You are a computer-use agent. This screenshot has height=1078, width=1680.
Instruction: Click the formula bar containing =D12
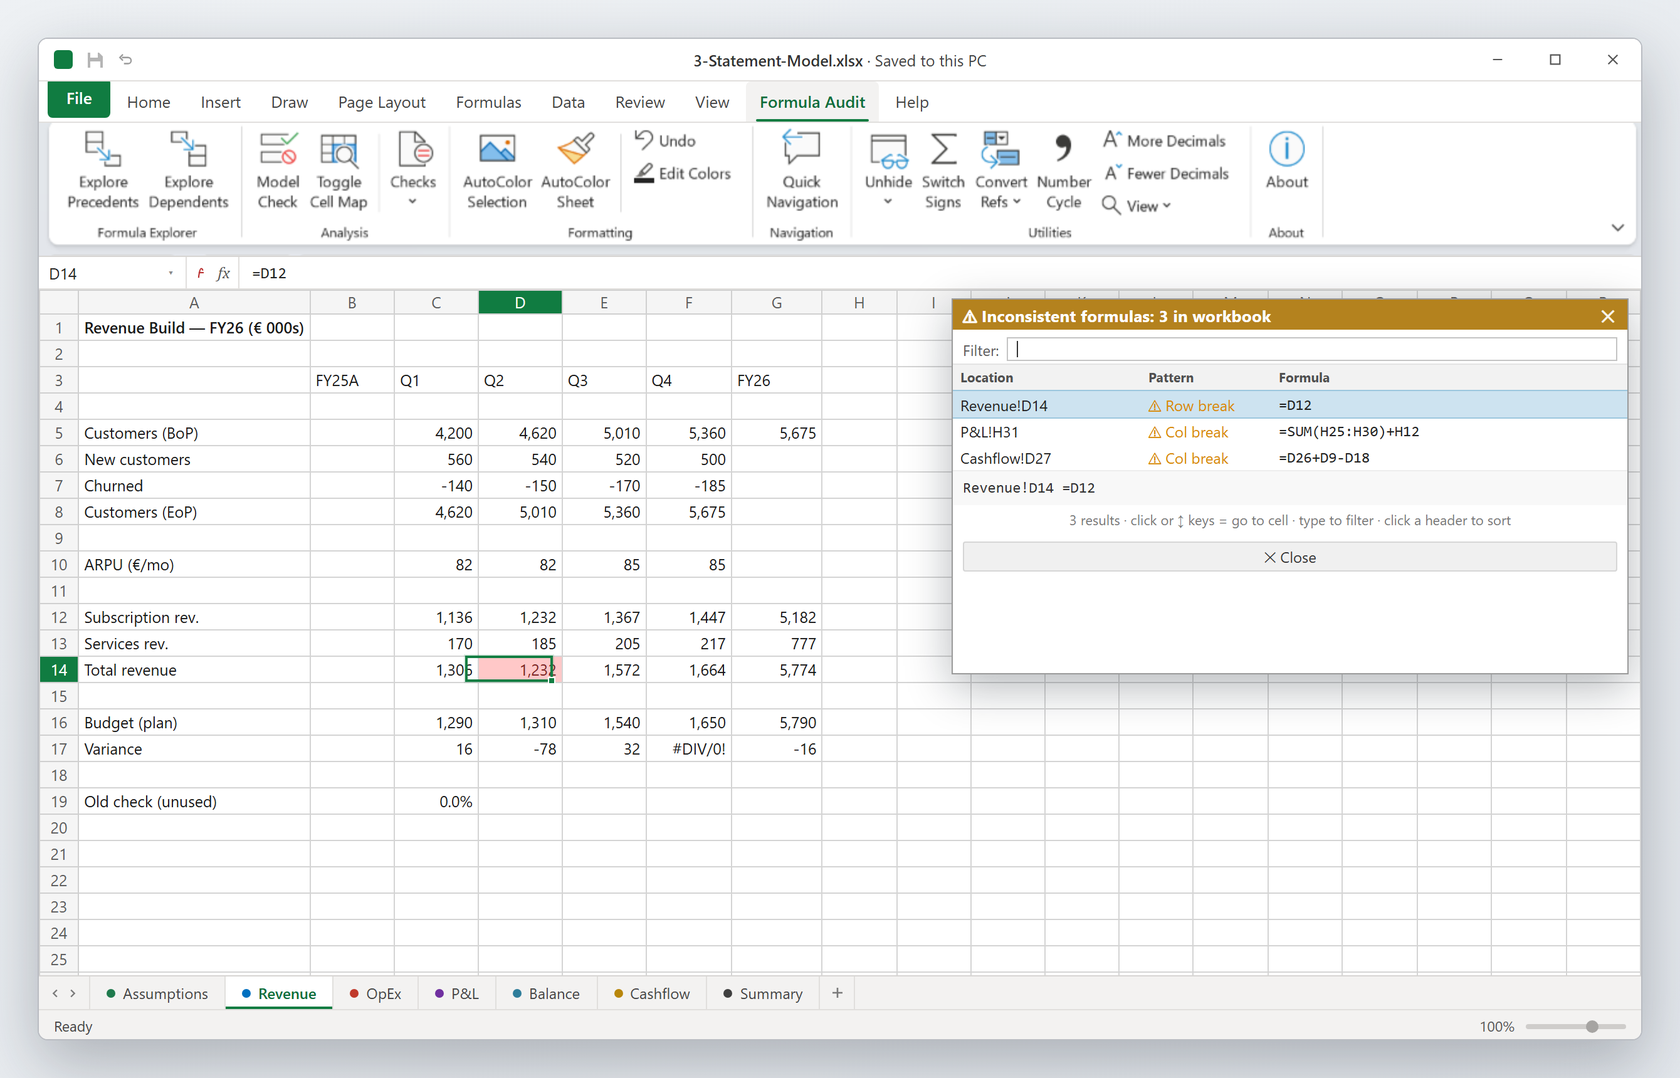[x=940, y=273]
